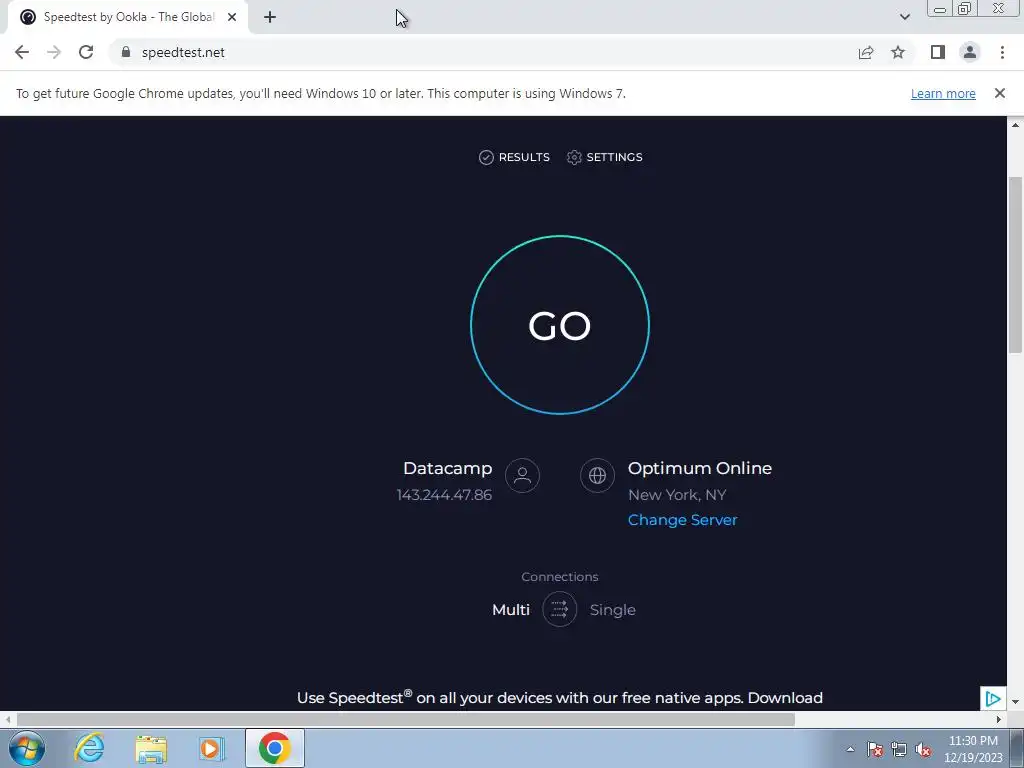
Task: Click the horizontal scrollbar right arrow
Action: click(998, 720)
